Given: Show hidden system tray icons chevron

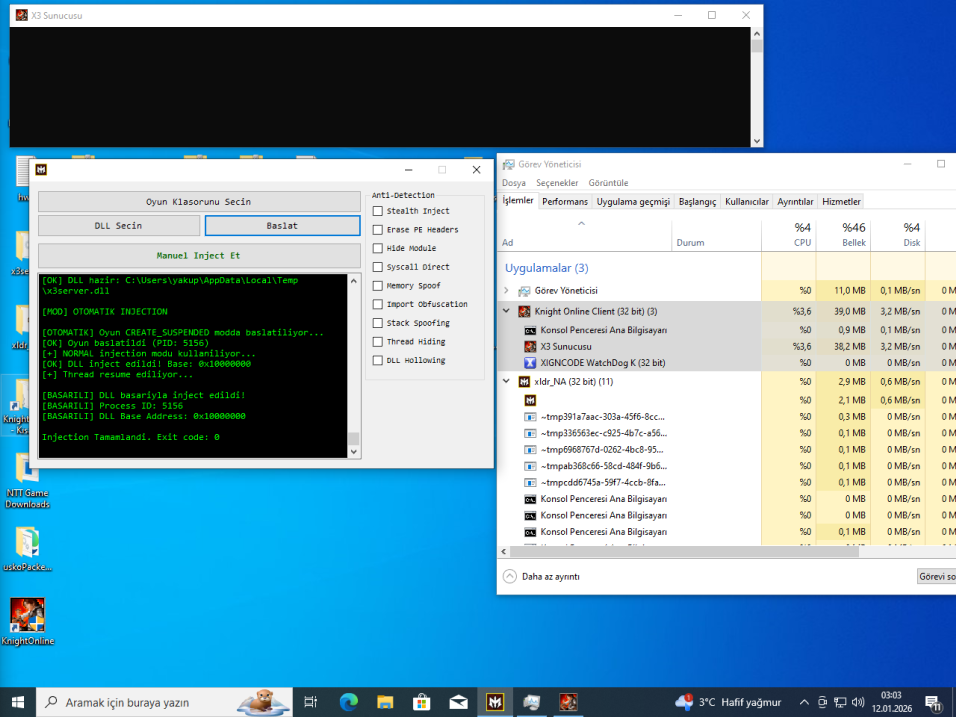Looking at the screenshot, I should pyautogui.click(x=804, y=702).
